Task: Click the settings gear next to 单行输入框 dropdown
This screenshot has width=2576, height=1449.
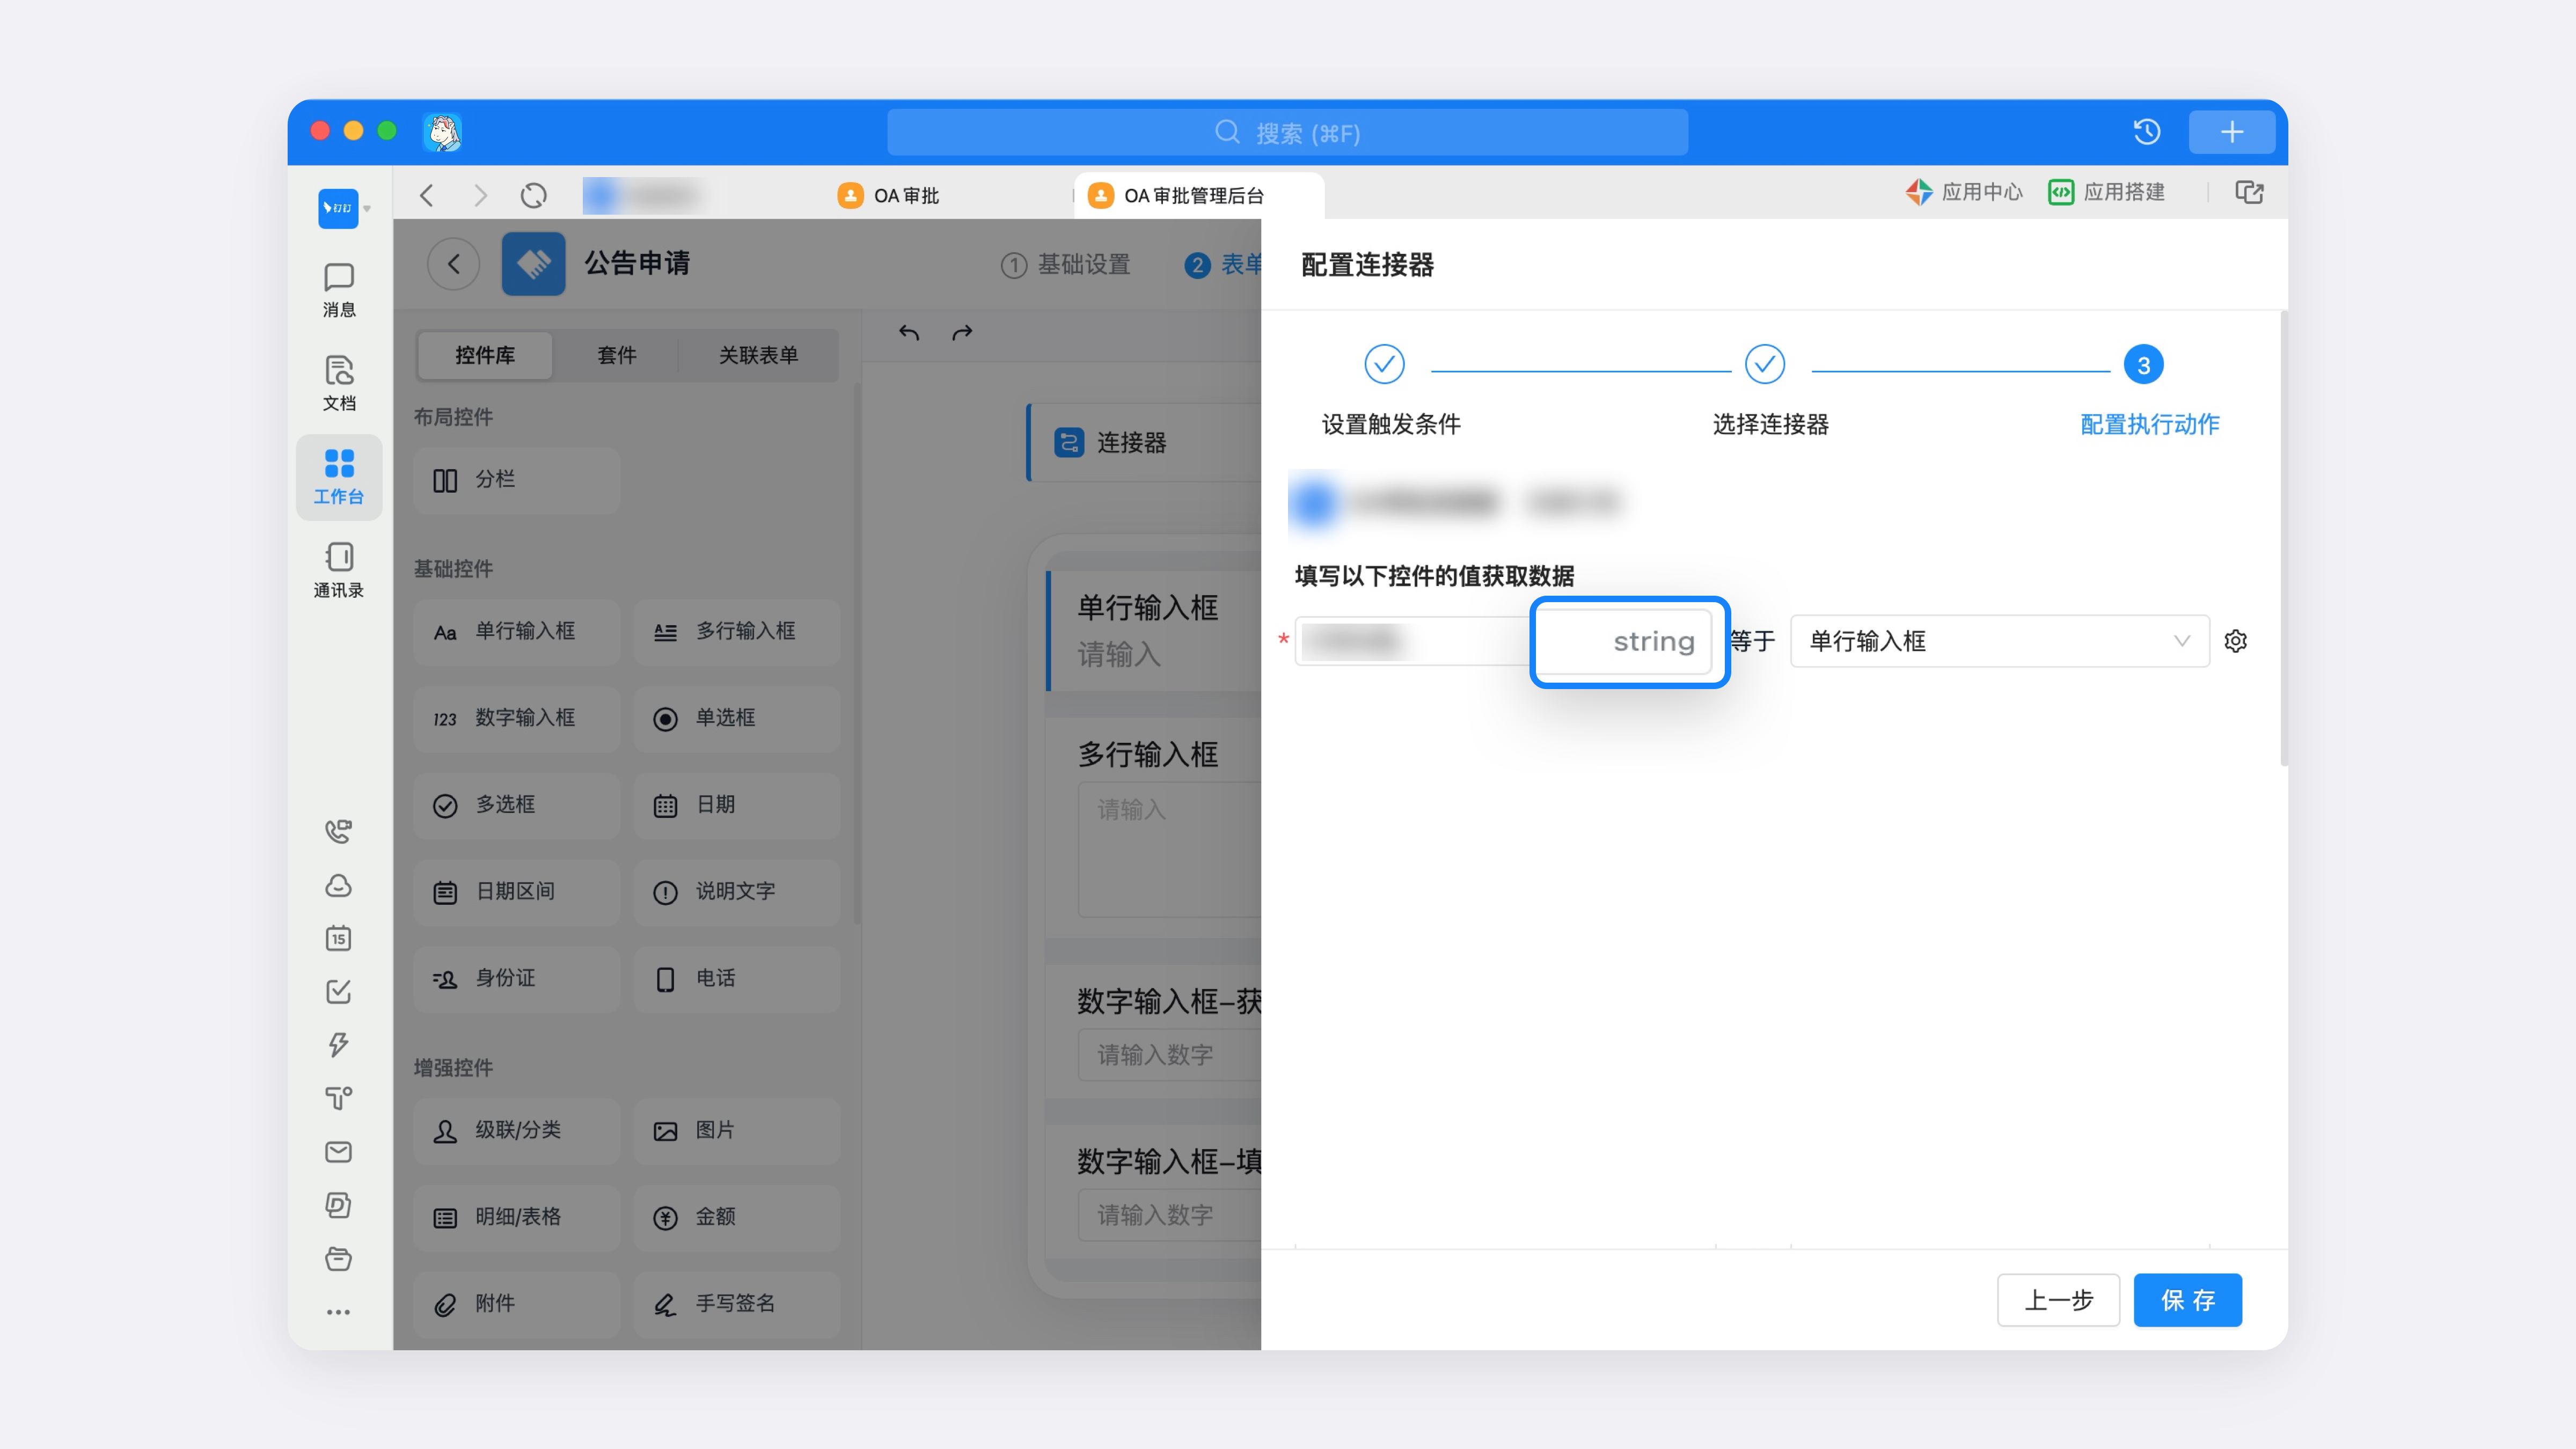Action: (2235, 641)
